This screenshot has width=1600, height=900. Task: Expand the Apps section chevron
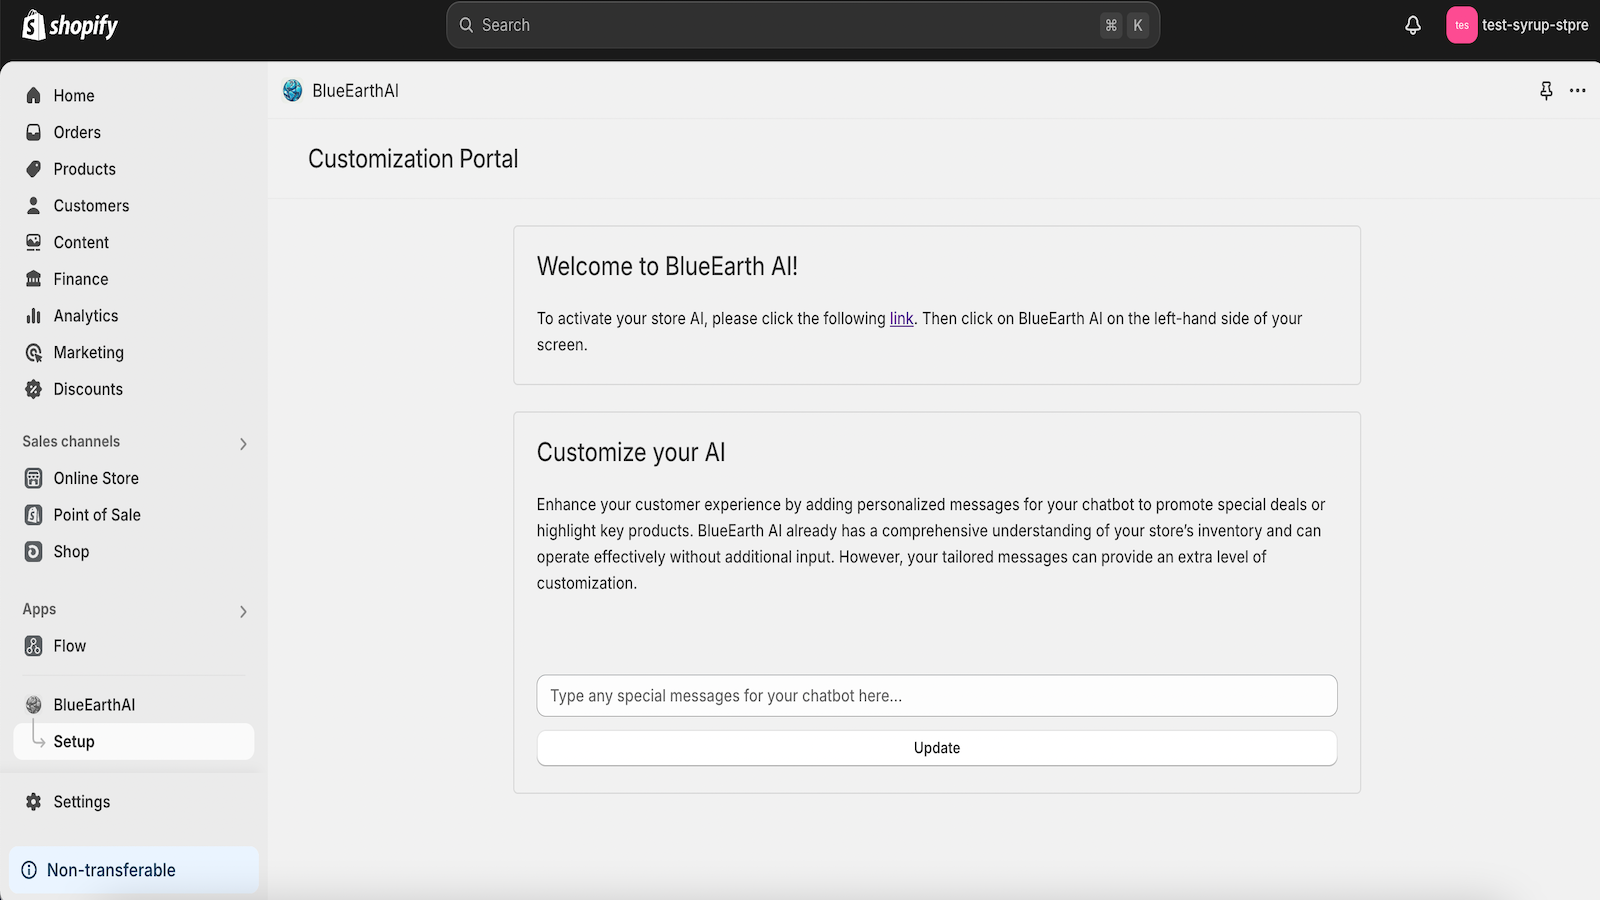click(x=243, y=612)
